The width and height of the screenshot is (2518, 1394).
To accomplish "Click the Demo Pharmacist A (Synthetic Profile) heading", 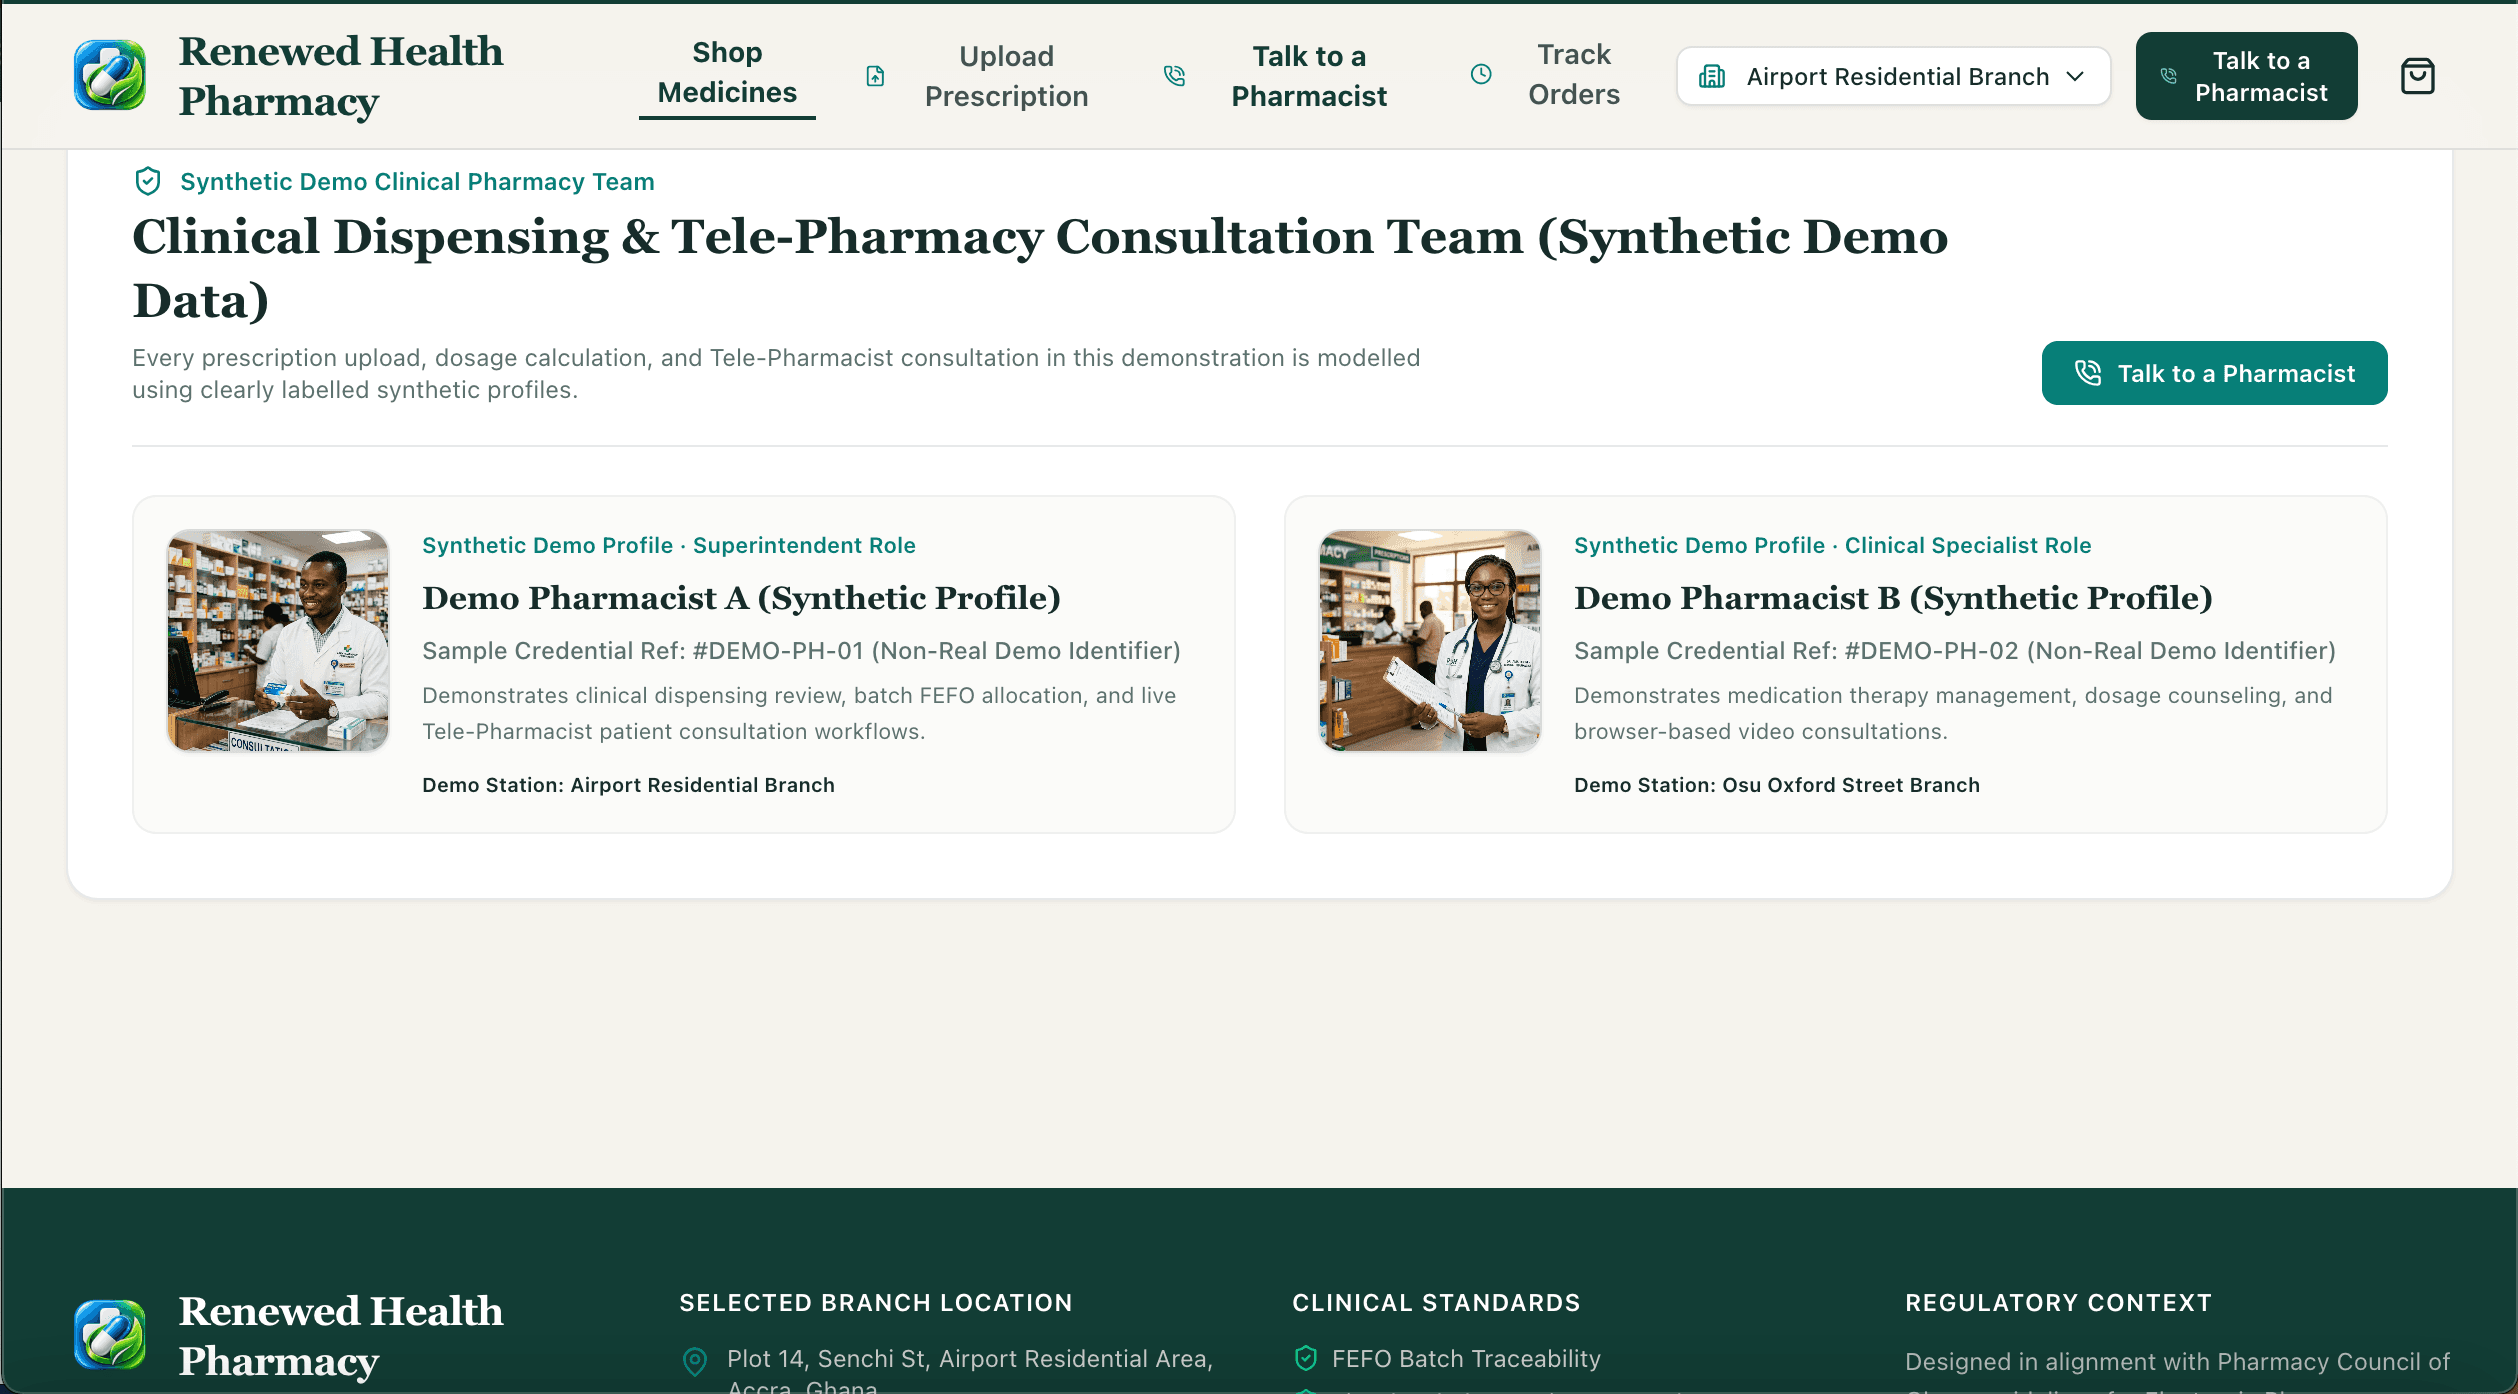I will click(741, 598).
